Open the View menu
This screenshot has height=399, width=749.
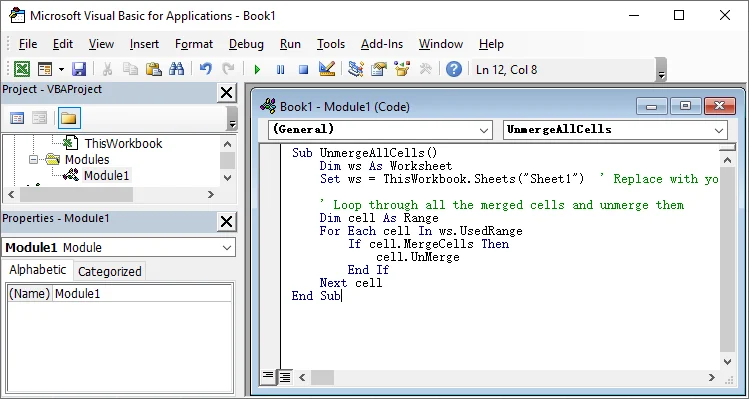click(101, 44)
